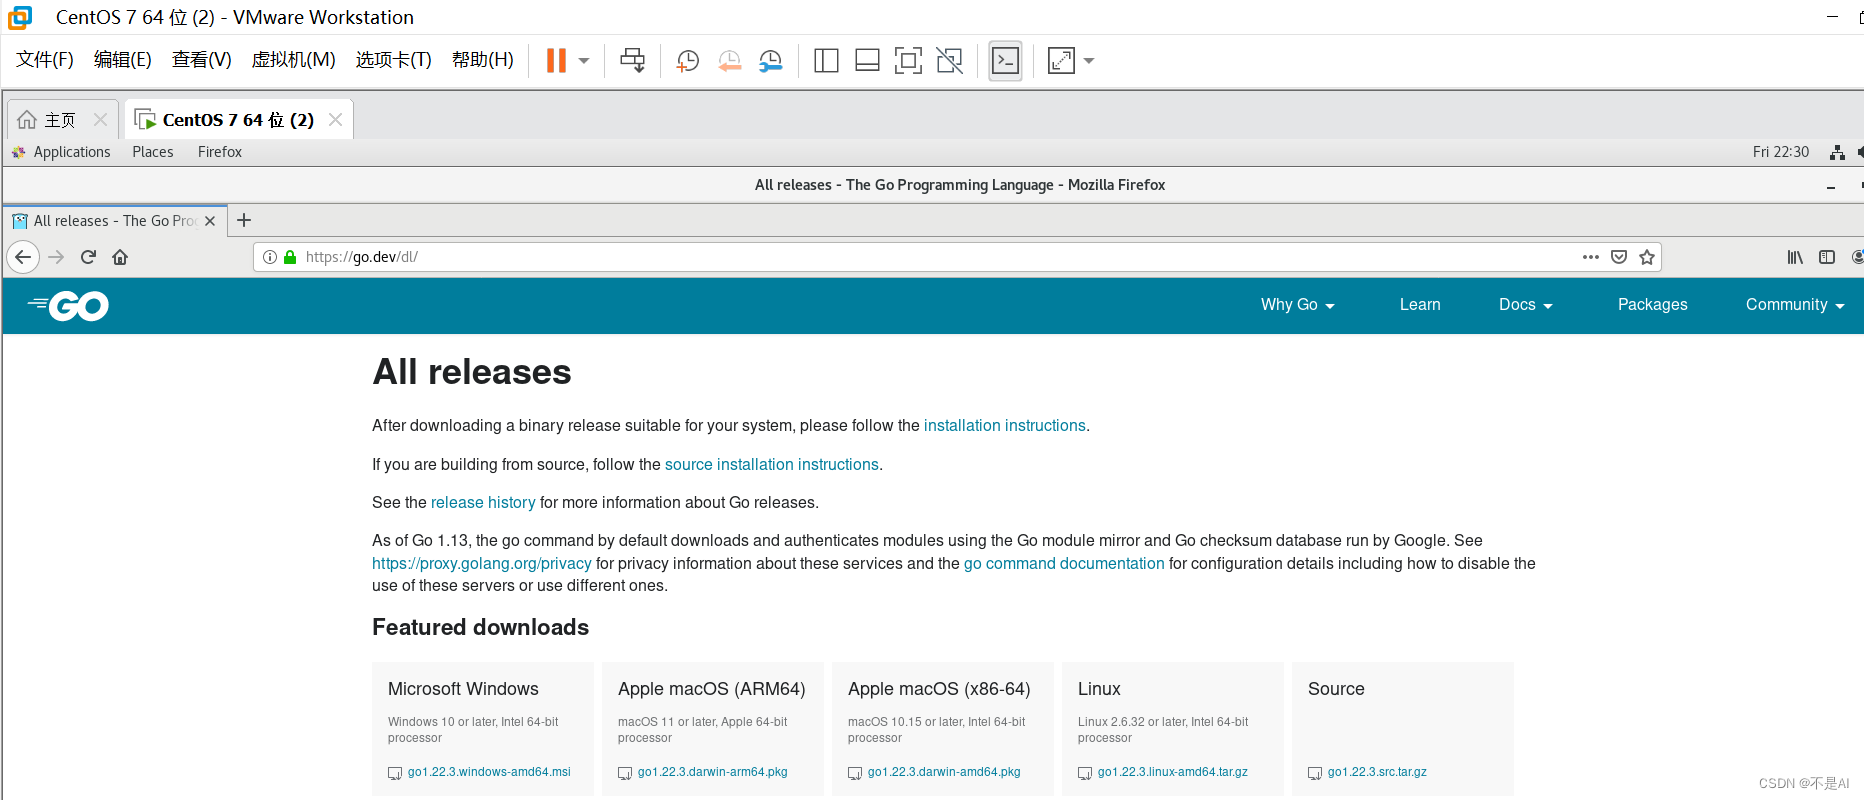Go back in Firefox
The width and height of the screenshot is (1864, 800).
[23, 257]
